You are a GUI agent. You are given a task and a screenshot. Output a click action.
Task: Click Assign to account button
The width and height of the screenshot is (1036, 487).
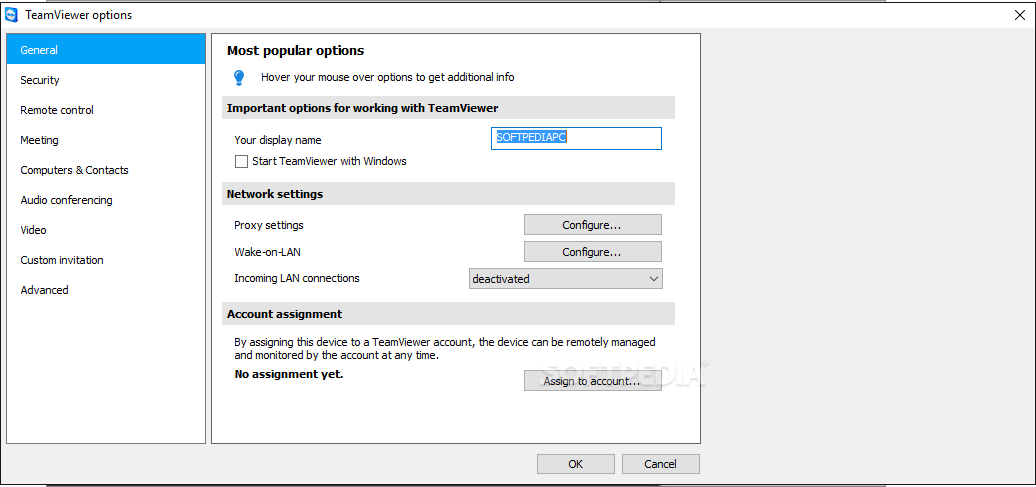pos(593,381)
